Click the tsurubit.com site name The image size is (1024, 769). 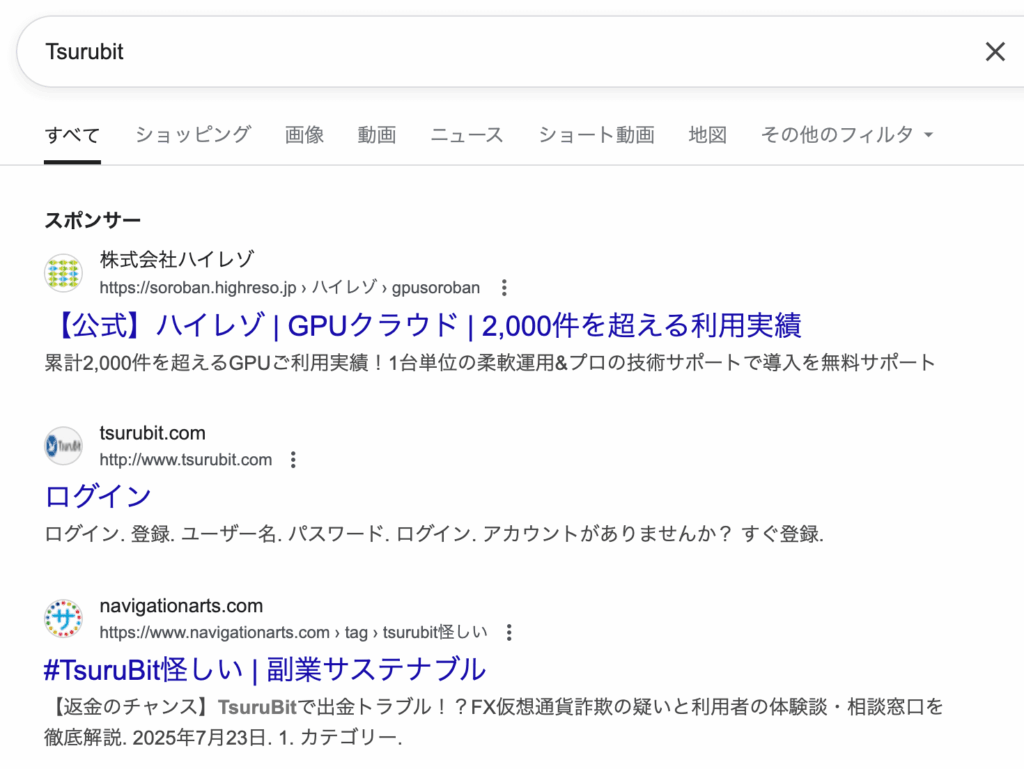152,433
